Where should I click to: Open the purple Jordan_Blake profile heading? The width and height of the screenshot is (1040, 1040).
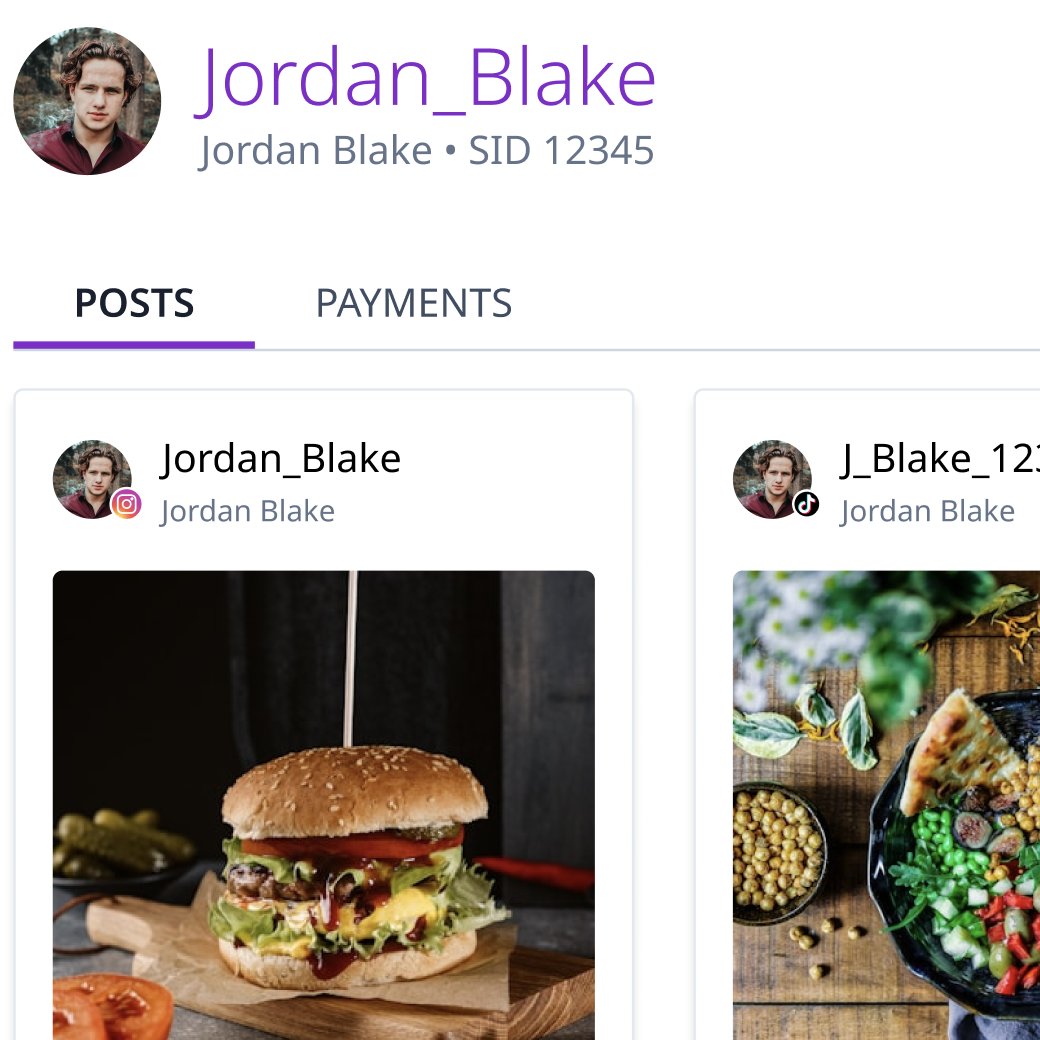(426, 80)
